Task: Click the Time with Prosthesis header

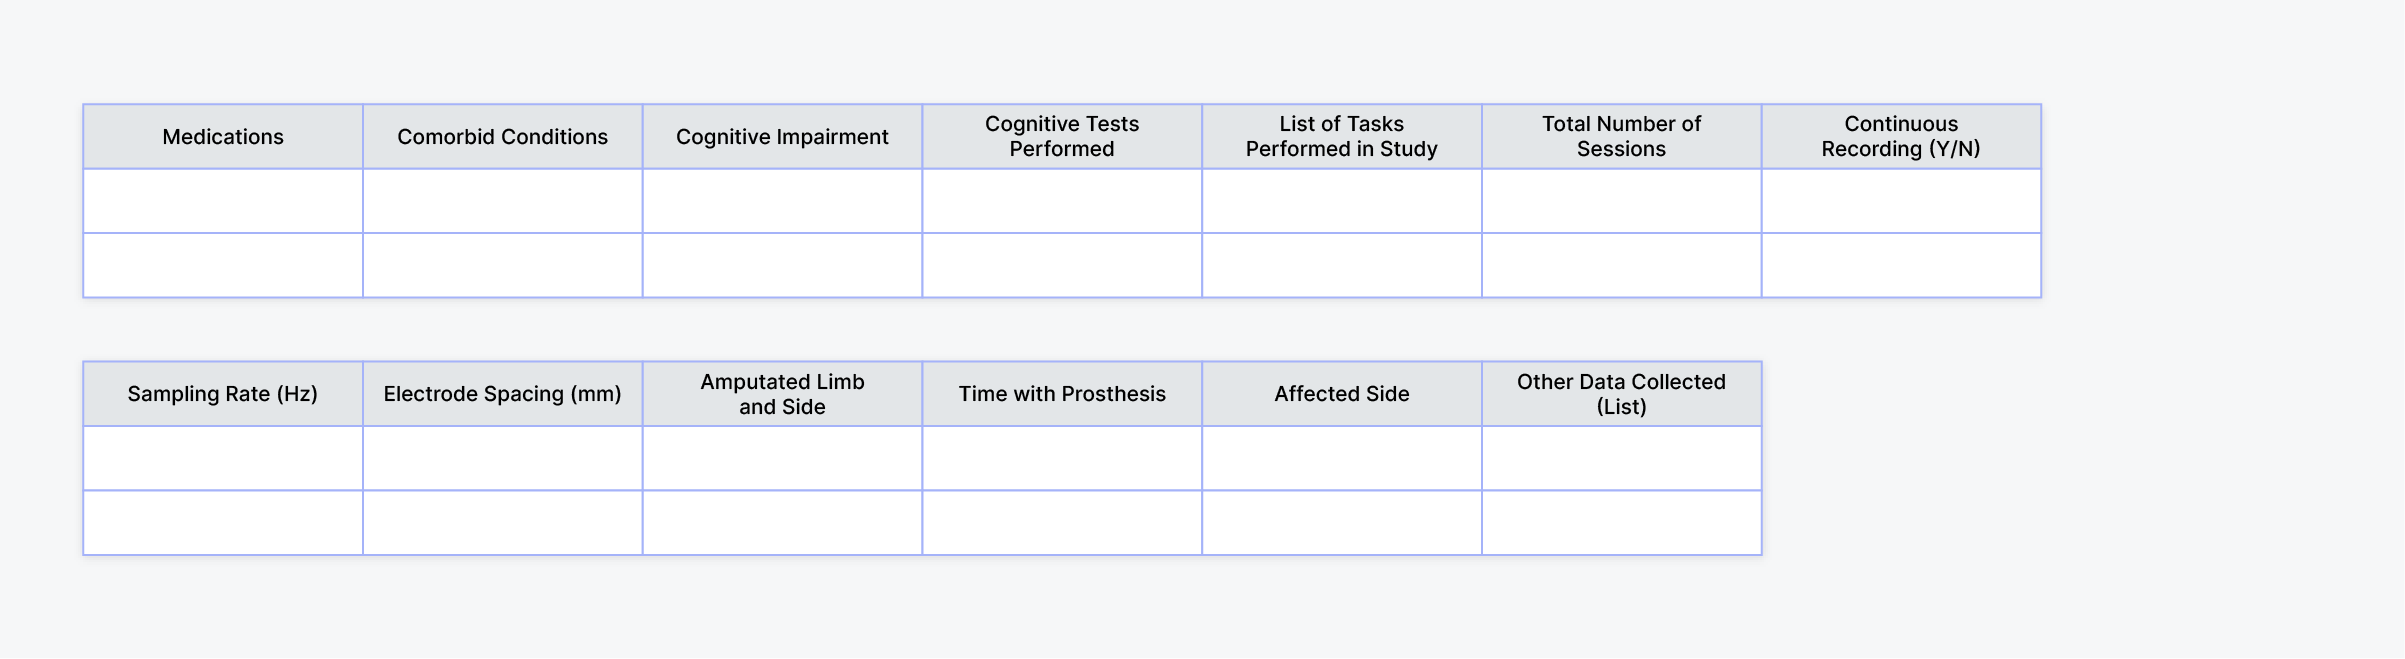Action: click(1062, 394)
